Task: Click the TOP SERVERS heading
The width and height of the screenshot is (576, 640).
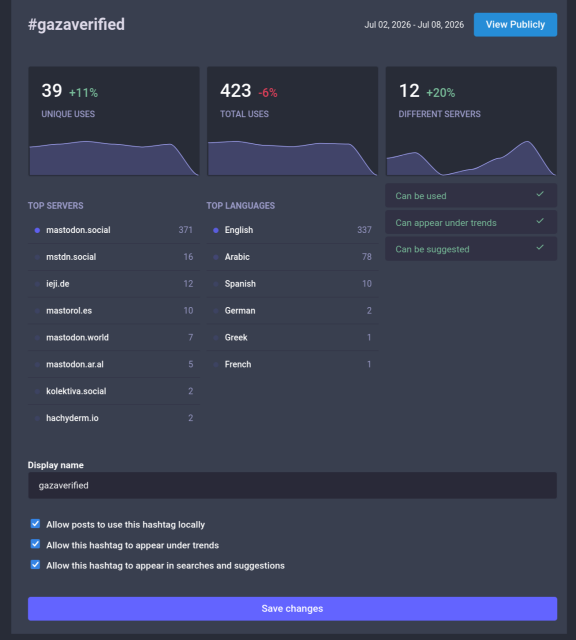Action: [x=56, y=206]
